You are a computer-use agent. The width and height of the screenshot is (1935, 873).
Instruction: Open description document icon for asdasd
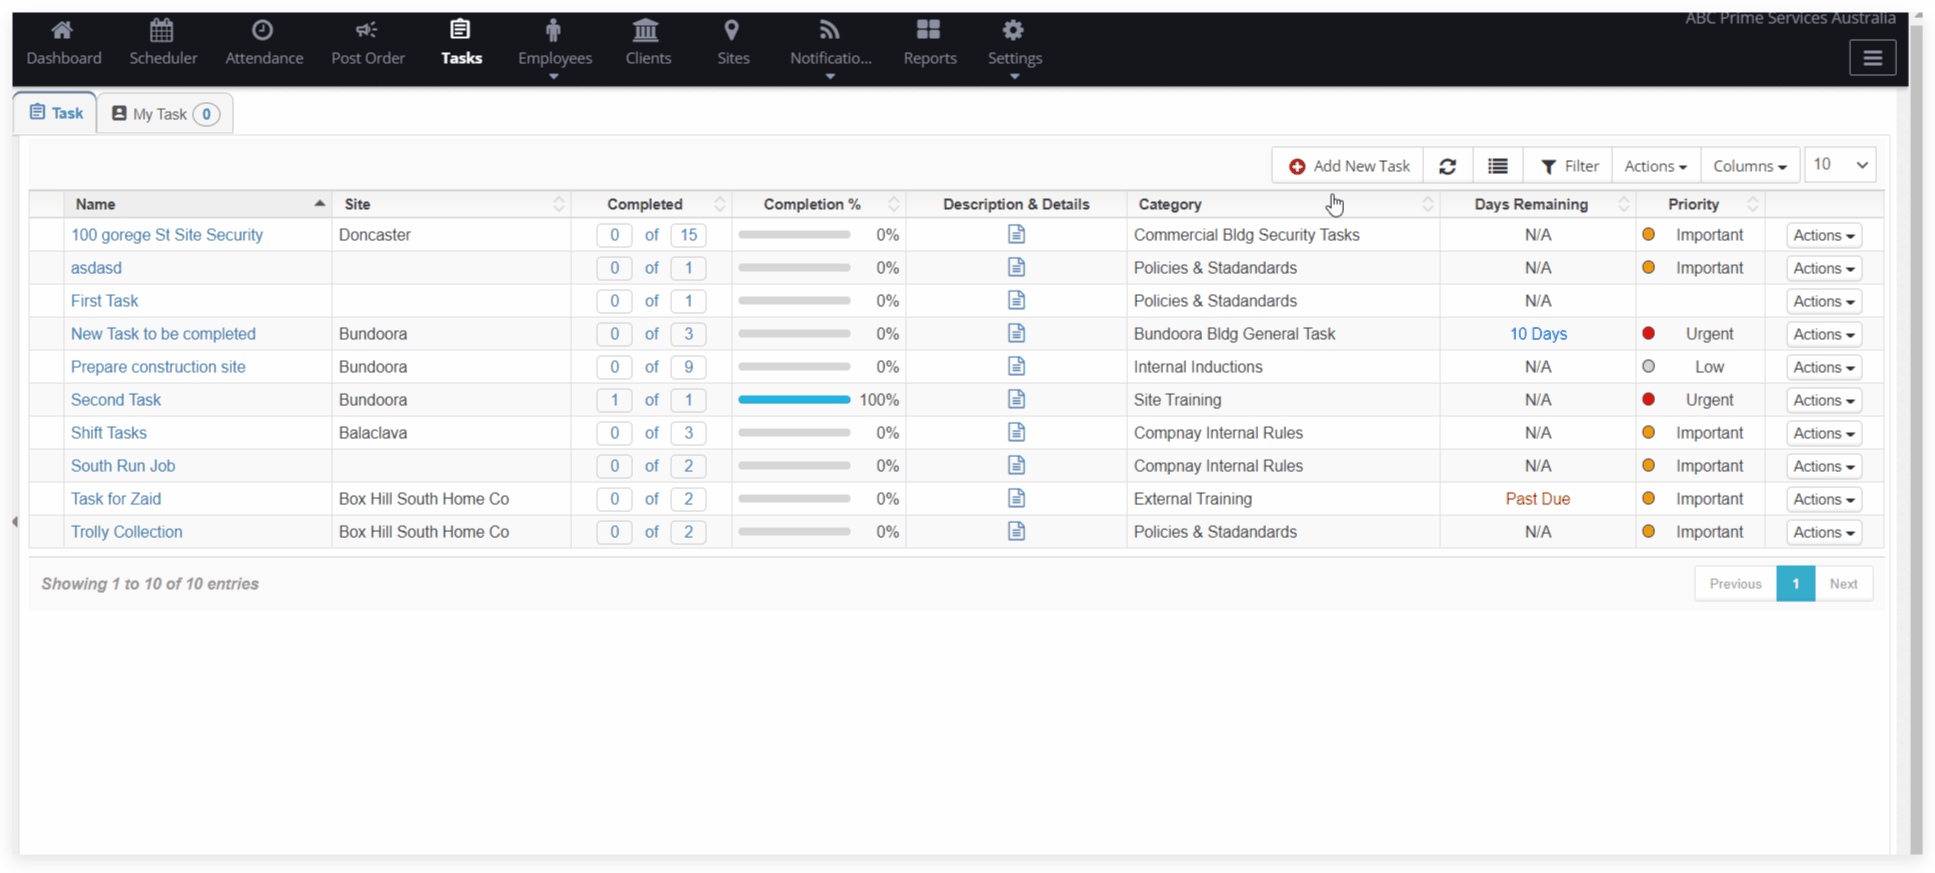coord(1016,267)
